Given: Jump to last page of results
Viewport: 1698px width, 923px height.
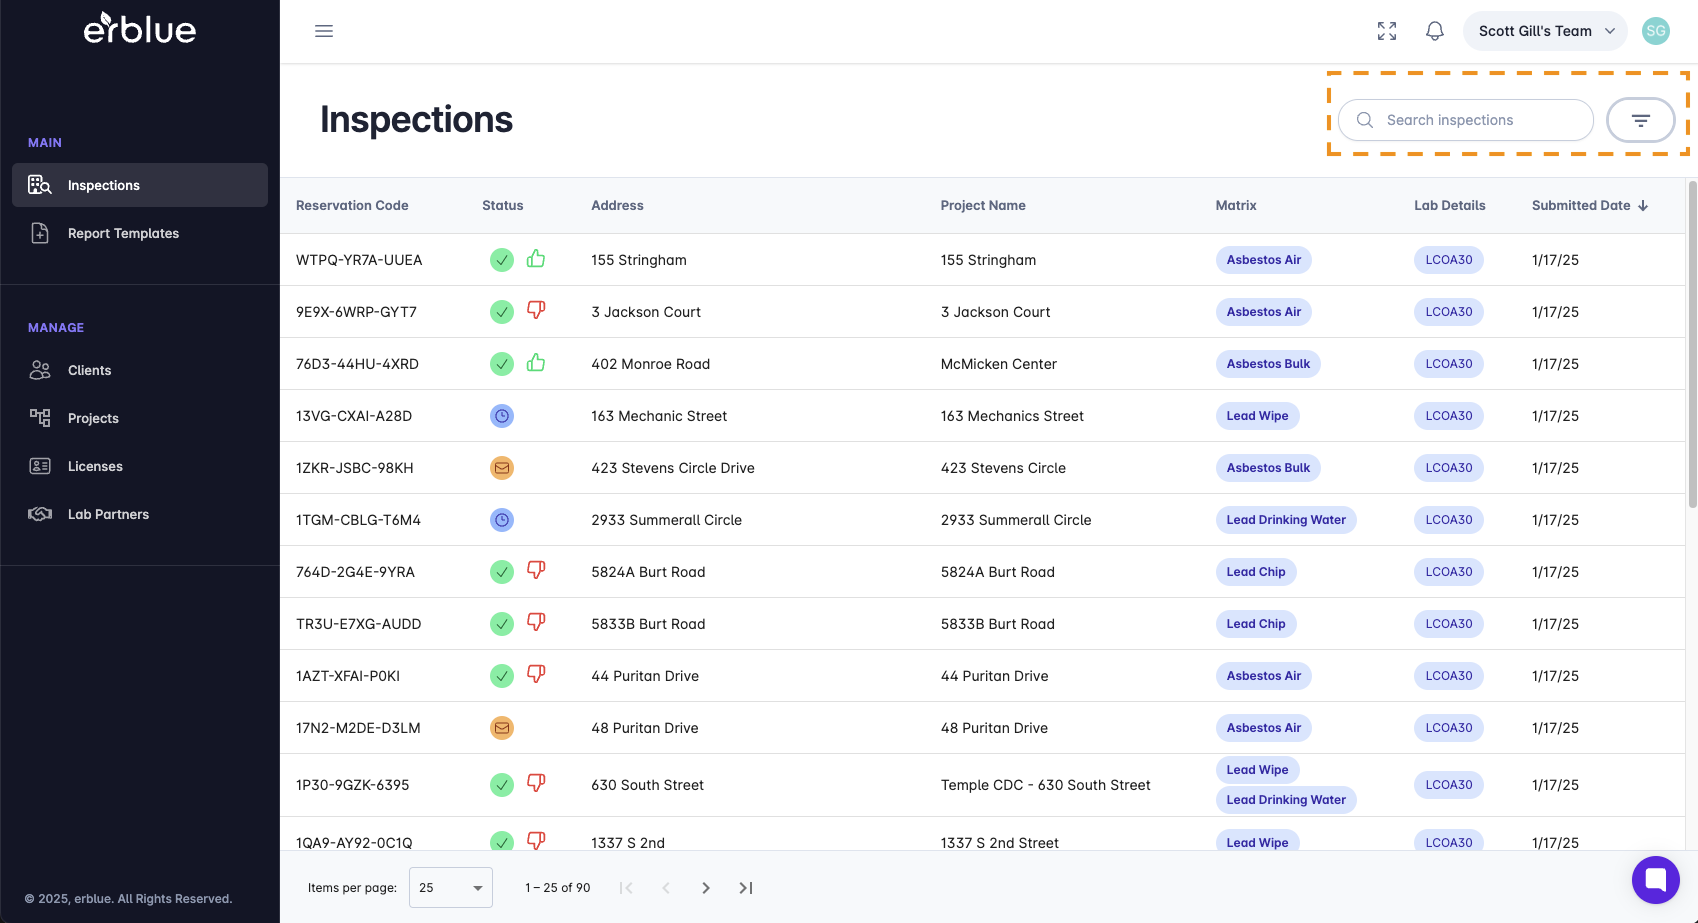Looking at the screenshot, I should coord(746,888).
